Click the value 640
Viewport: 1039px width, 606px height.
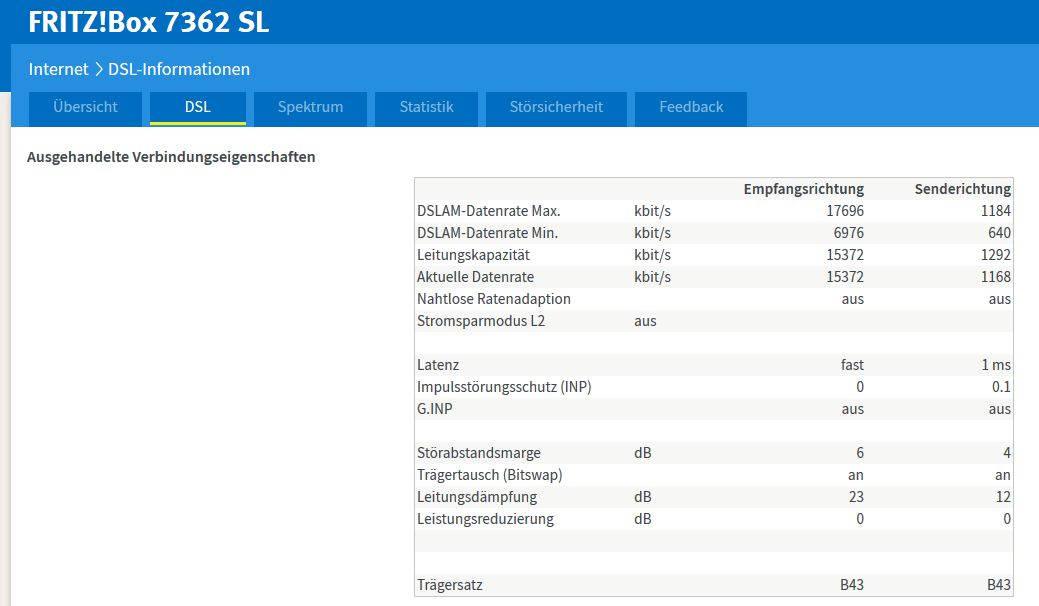point(999,232)
